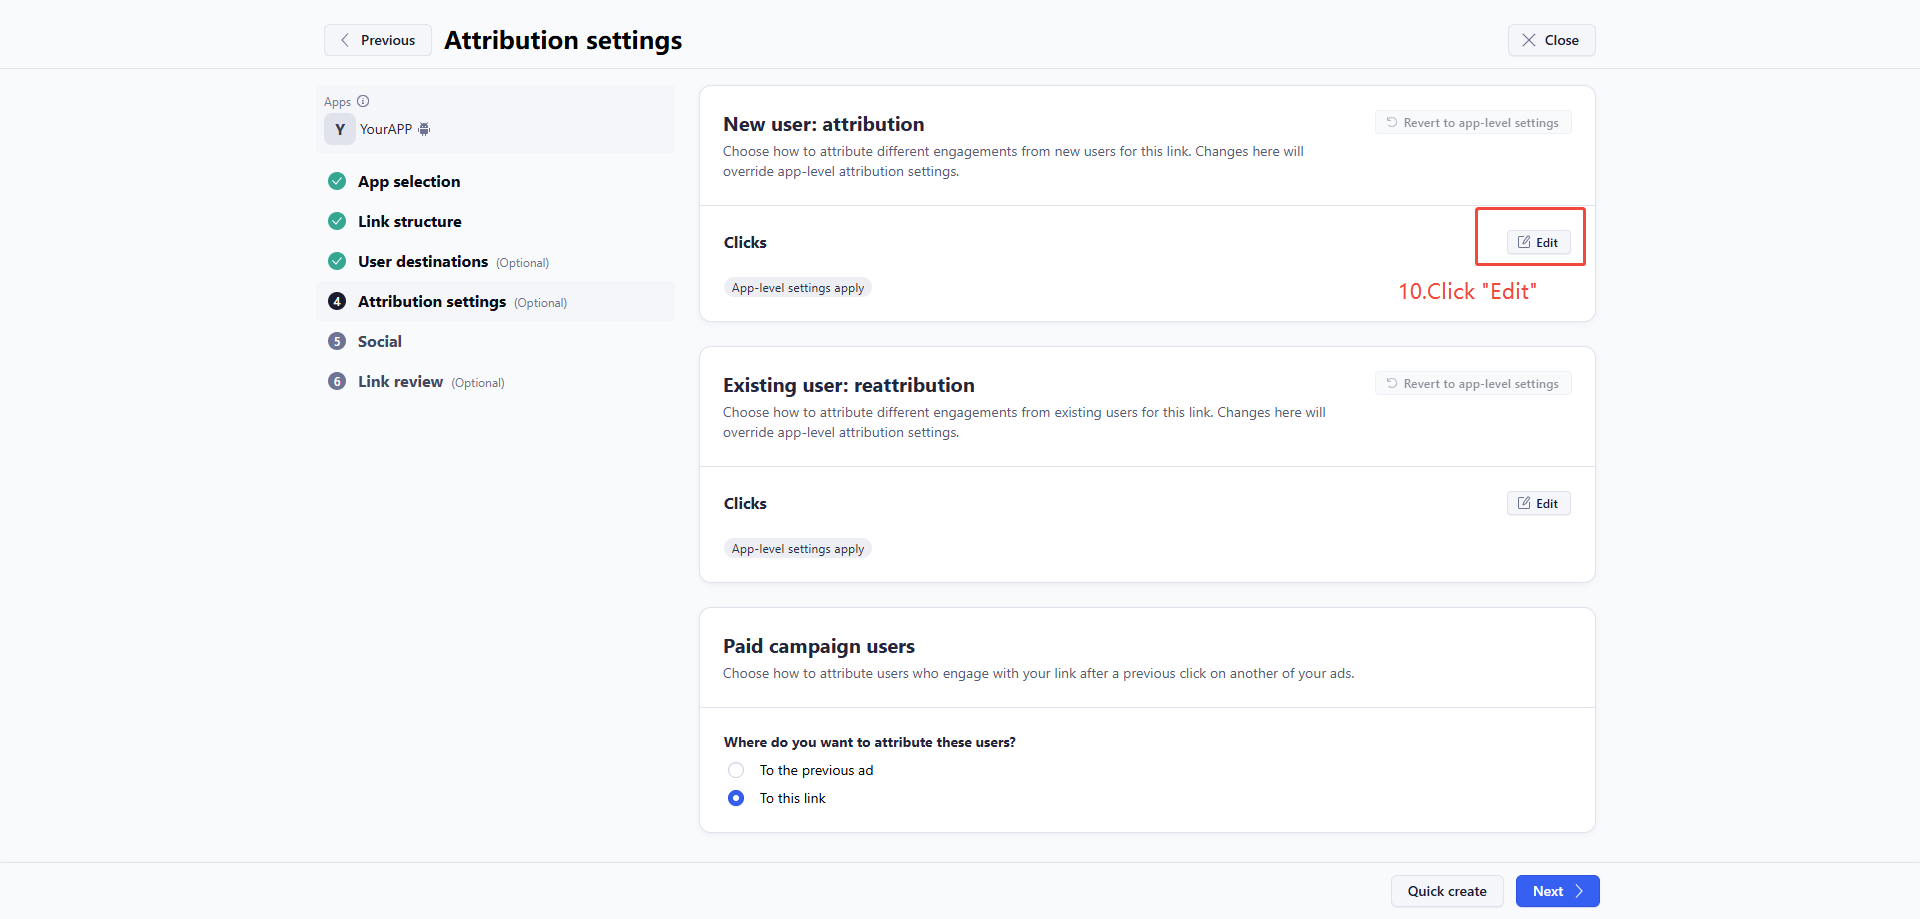Click the Existing user: reattribution heading

coord(849,385)
